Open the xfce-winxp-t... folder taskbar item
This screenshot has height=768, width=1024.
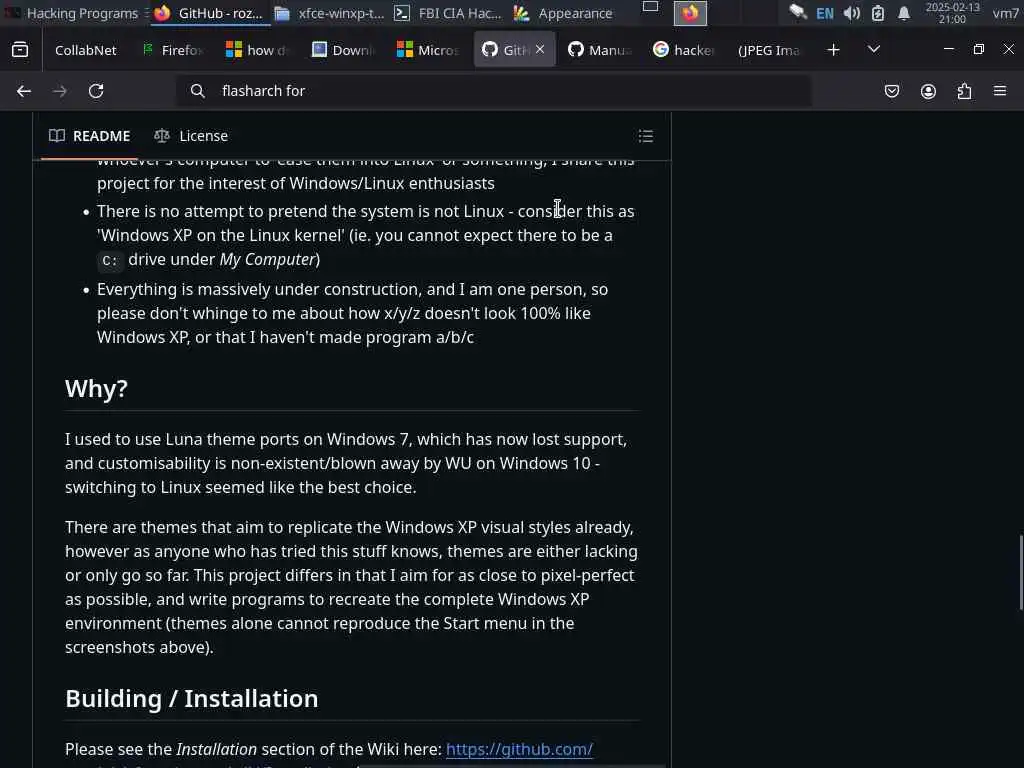click(329, 13)
